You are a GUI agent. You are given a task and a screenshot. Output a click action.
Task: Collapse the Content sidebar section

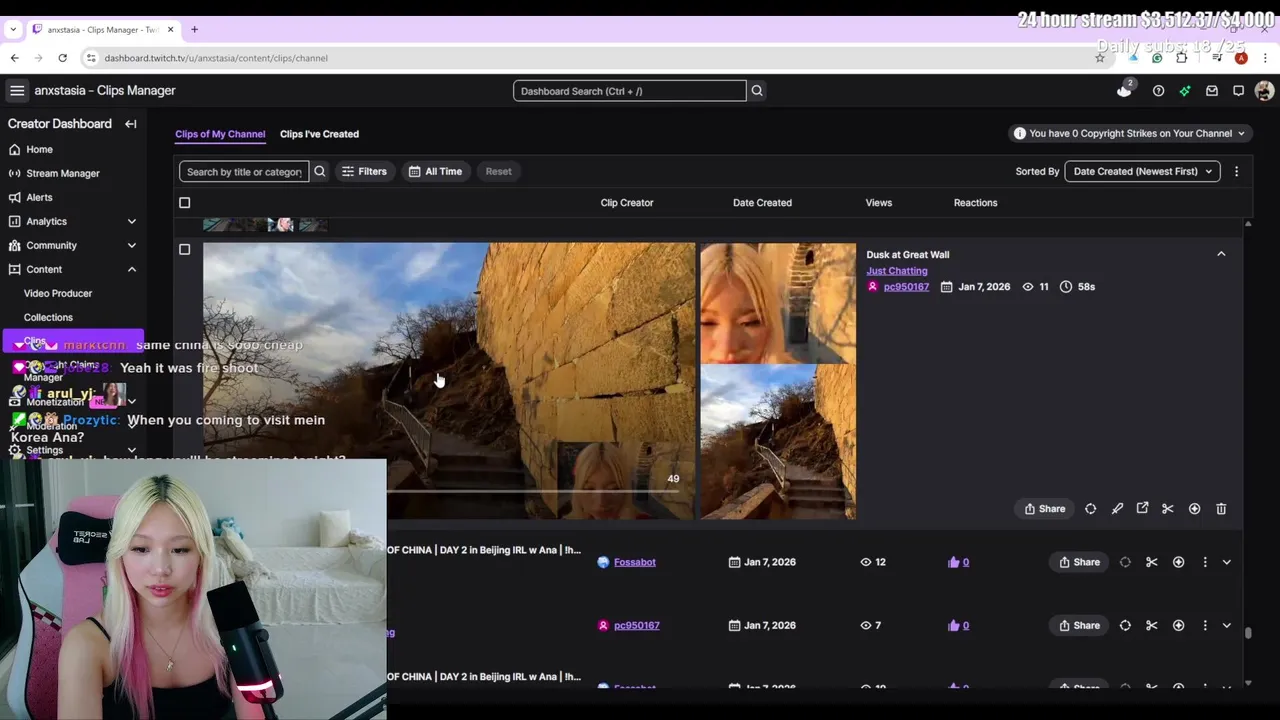click(131, 269)
